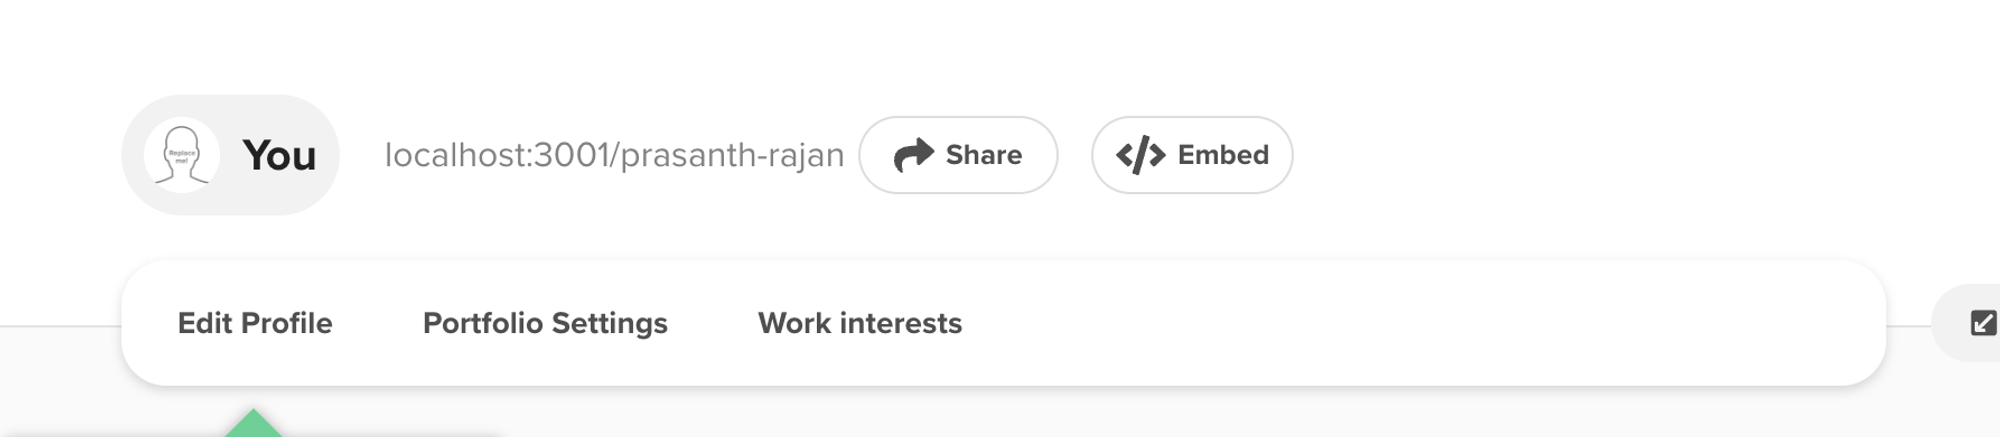
Task: Click the Embed code brackets icon
Action: click(1140, 155)
